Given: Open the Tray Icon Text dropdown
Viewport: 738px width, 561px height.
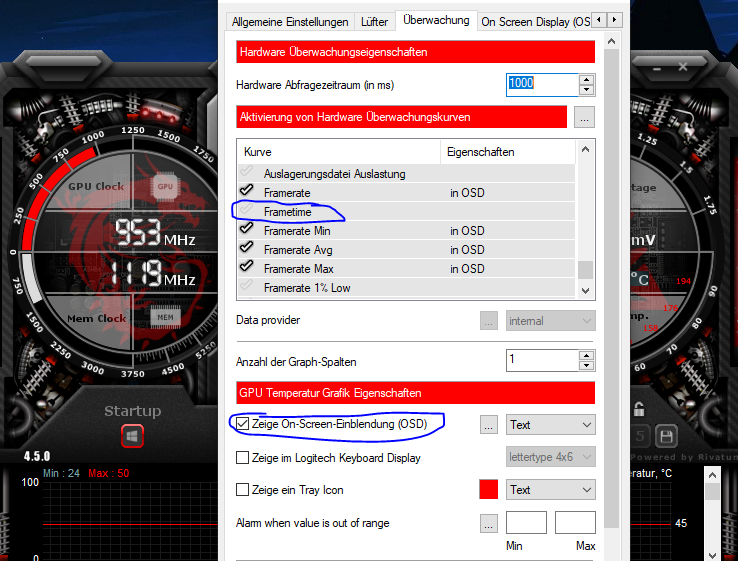Looking at the screenshot, I should 551,489.
